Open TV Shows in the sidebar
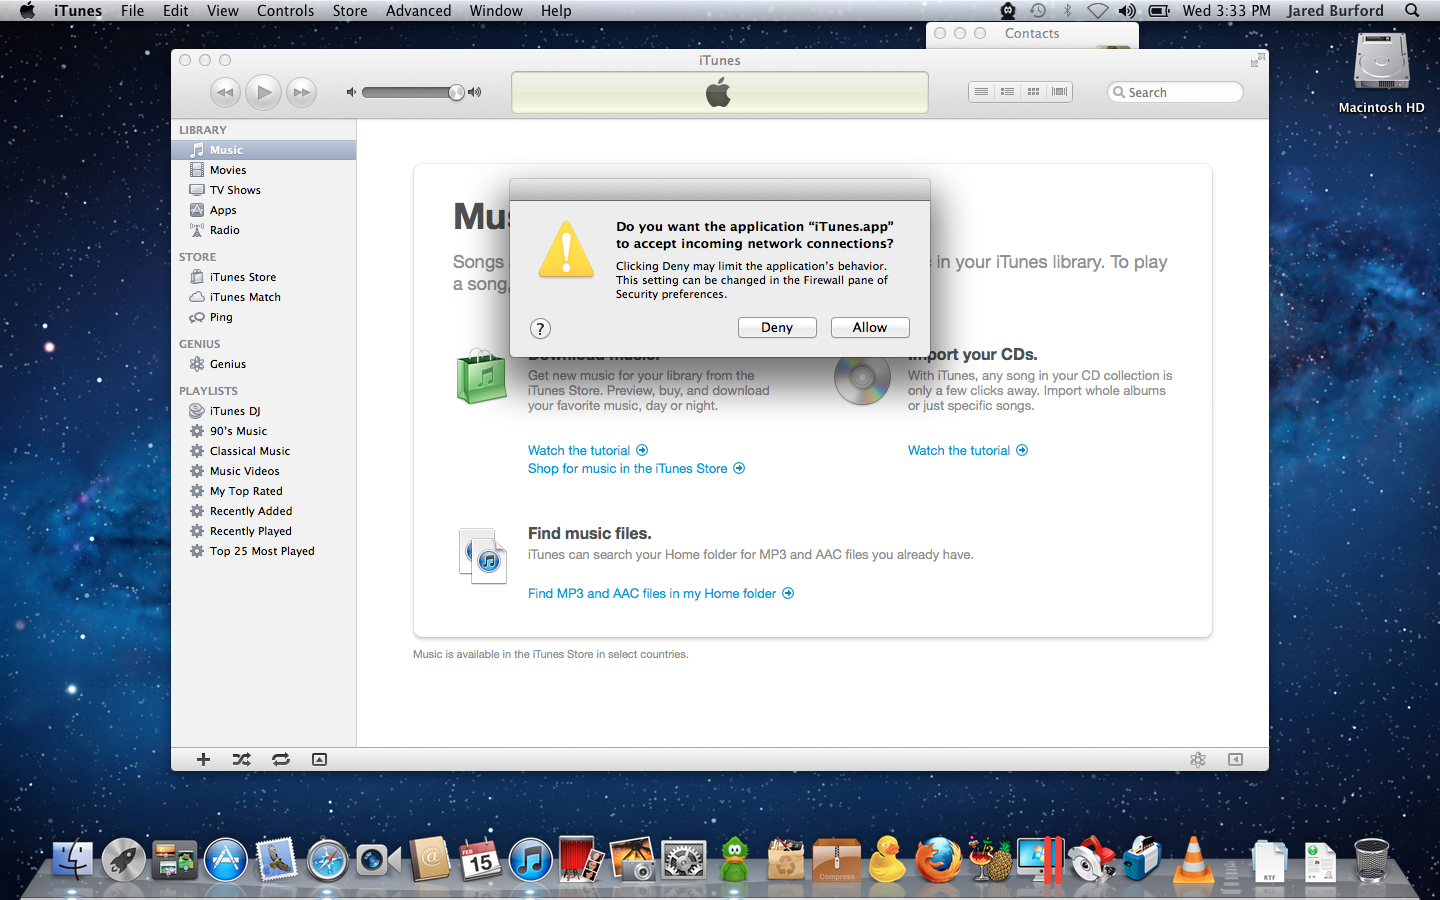Image resolution: width=1440 pixels, height=900 pixels. pyautogui.click(x=263, y=190)
